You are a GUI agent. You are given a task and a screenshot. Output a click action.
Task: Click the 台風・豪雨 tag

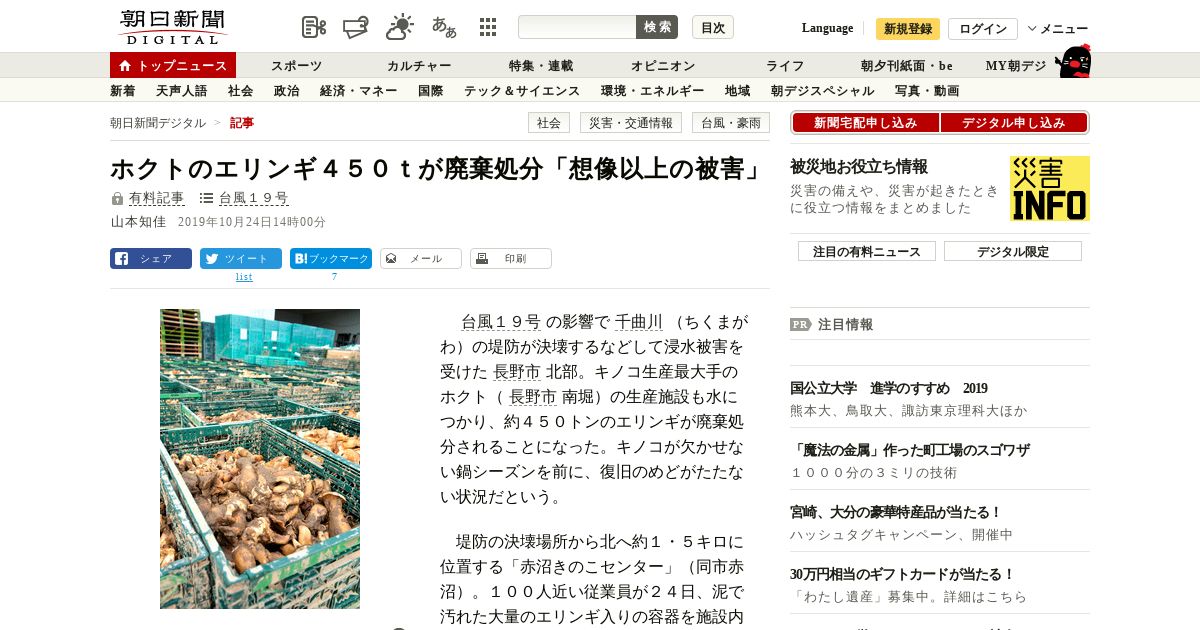coord(731,122)
